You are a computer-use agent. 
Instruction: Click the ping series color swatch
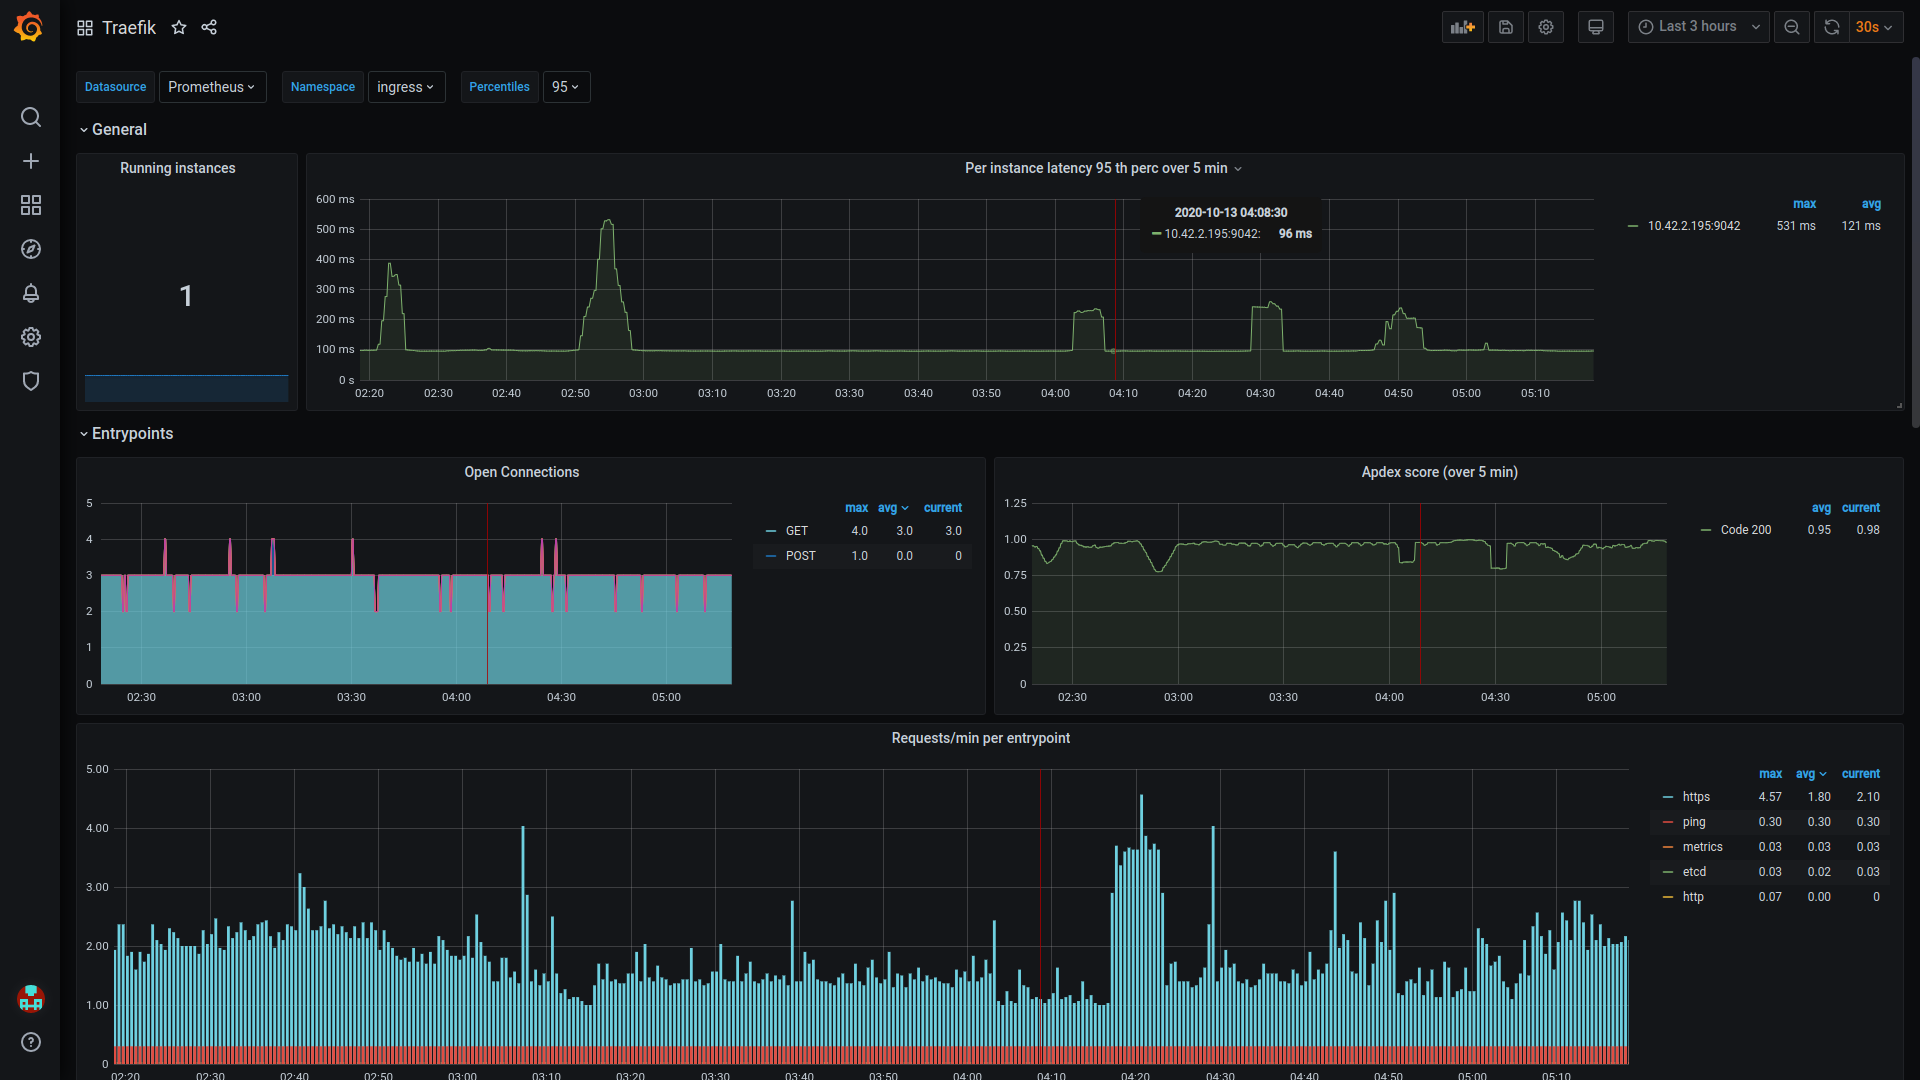click(1668, 822)
